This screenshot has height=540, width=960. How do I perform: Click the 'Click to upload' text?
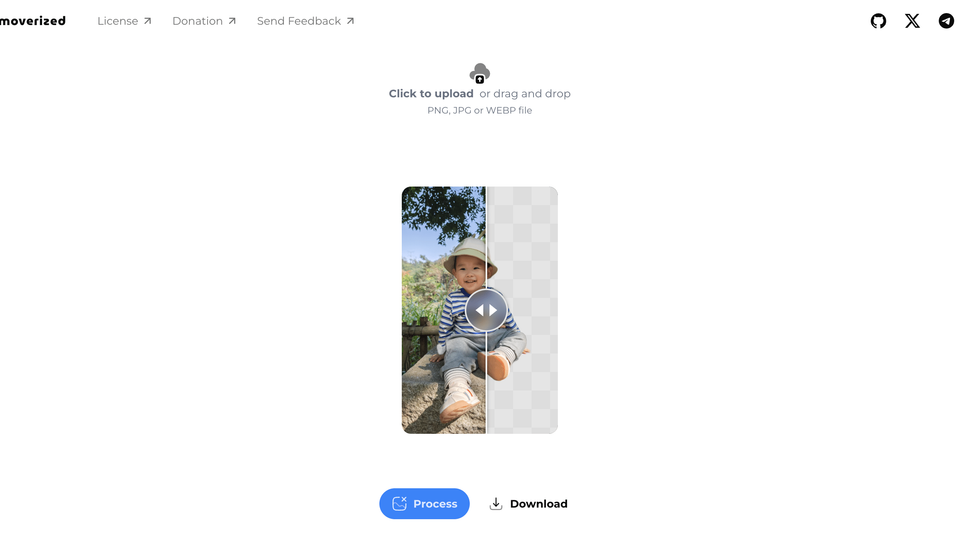(431, 94)
